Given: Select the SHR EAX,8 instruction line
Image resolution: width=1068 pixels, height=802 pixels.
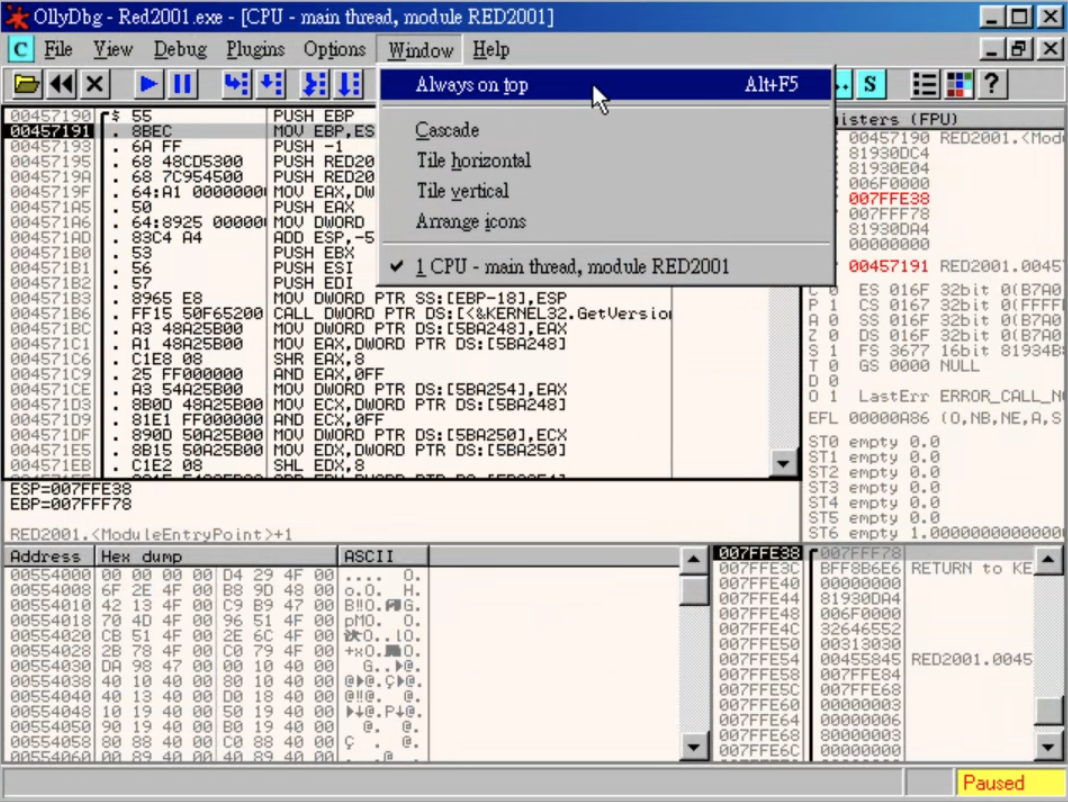Looking at the screenshot, I should coord(386,359).
